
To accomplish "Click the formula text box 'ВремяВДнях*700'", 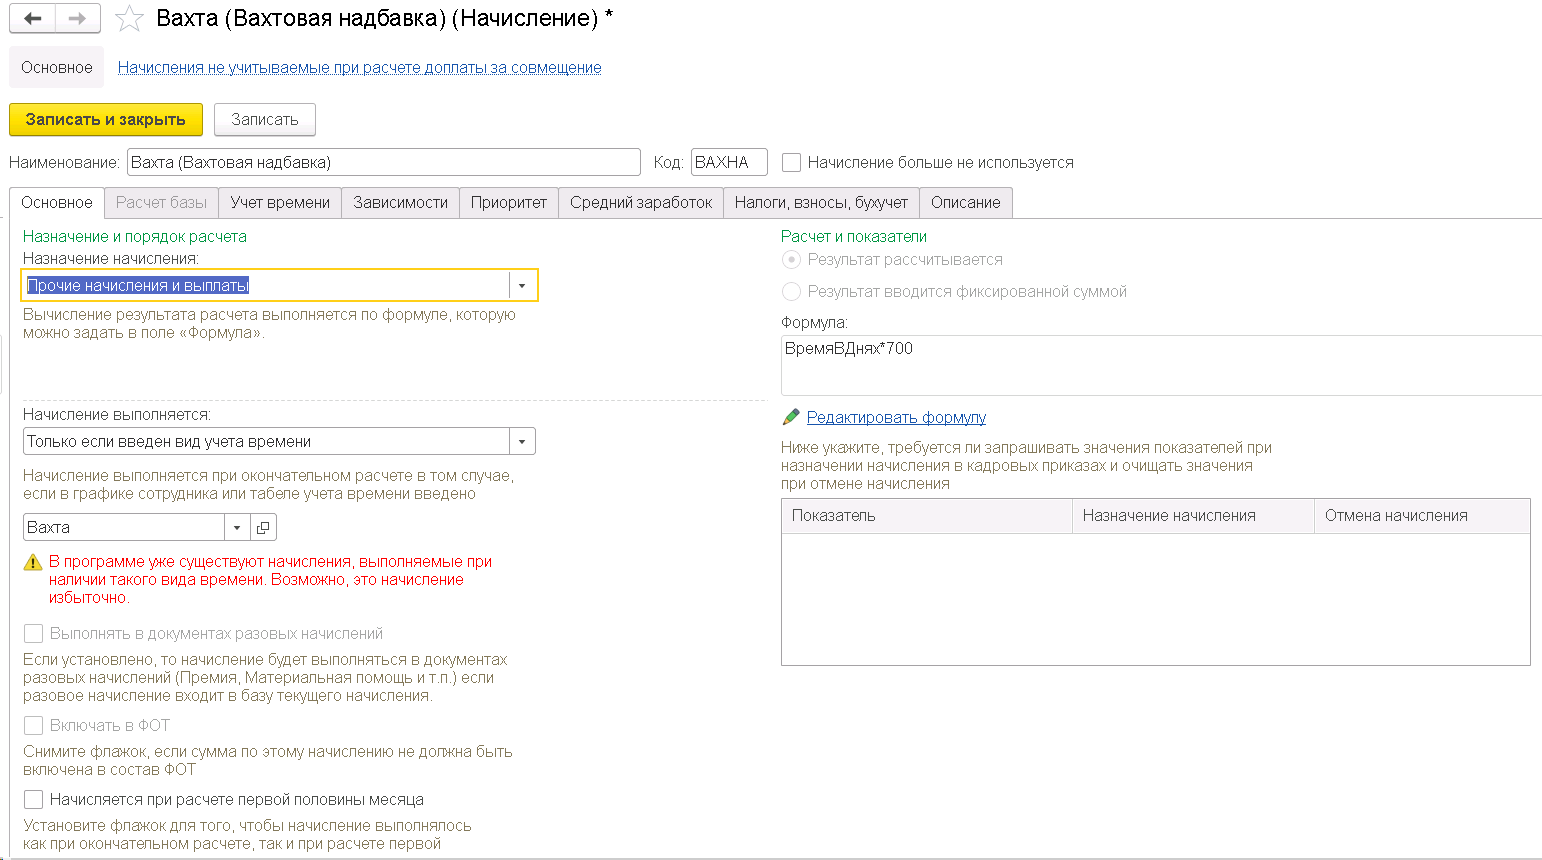I will tap(1161, 365).
